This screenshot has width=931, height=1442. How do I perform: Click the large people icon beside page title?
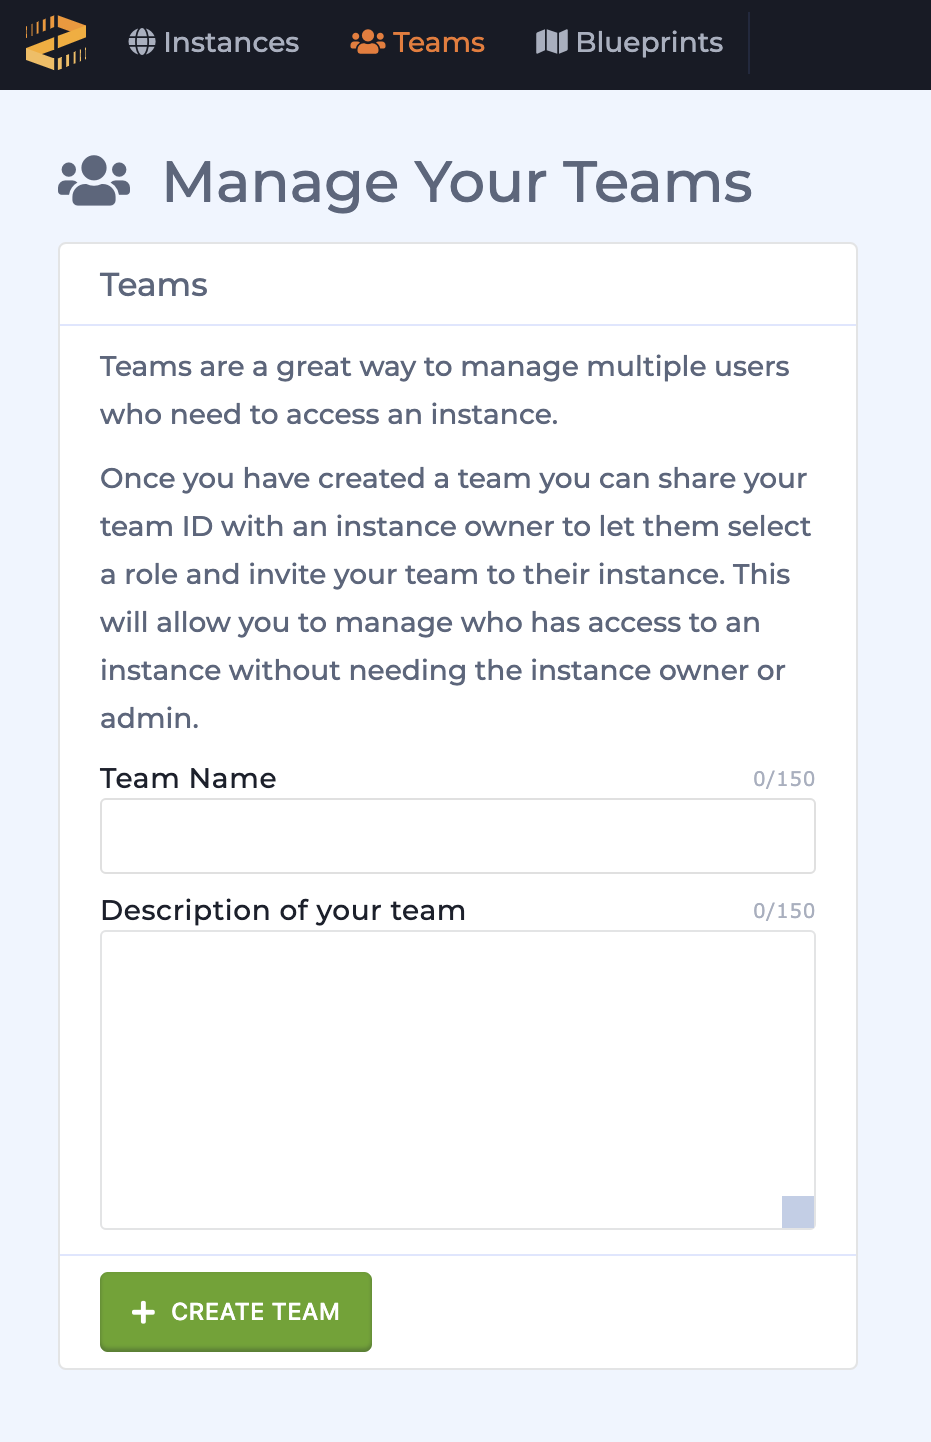pos(94,181)
